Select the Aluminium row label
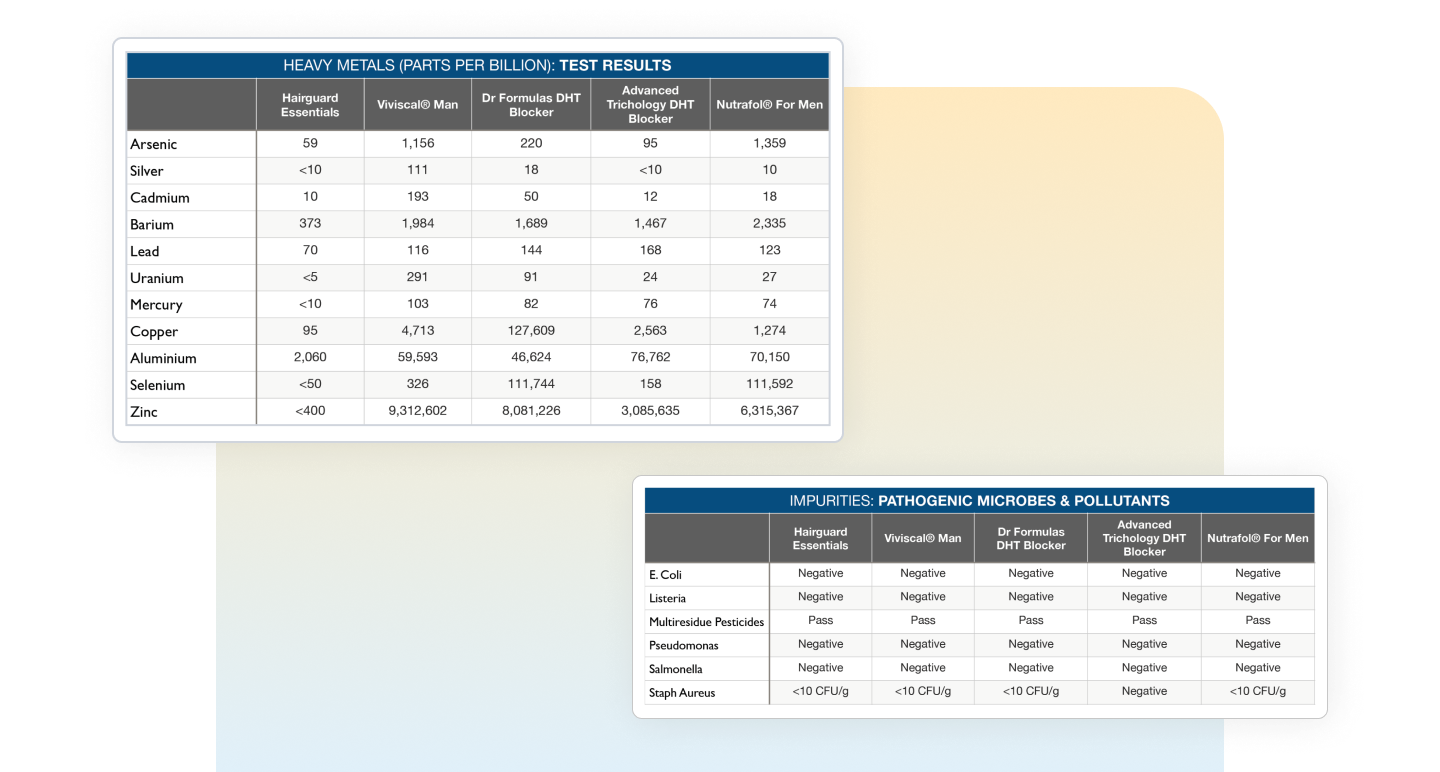 pos(163,358)
